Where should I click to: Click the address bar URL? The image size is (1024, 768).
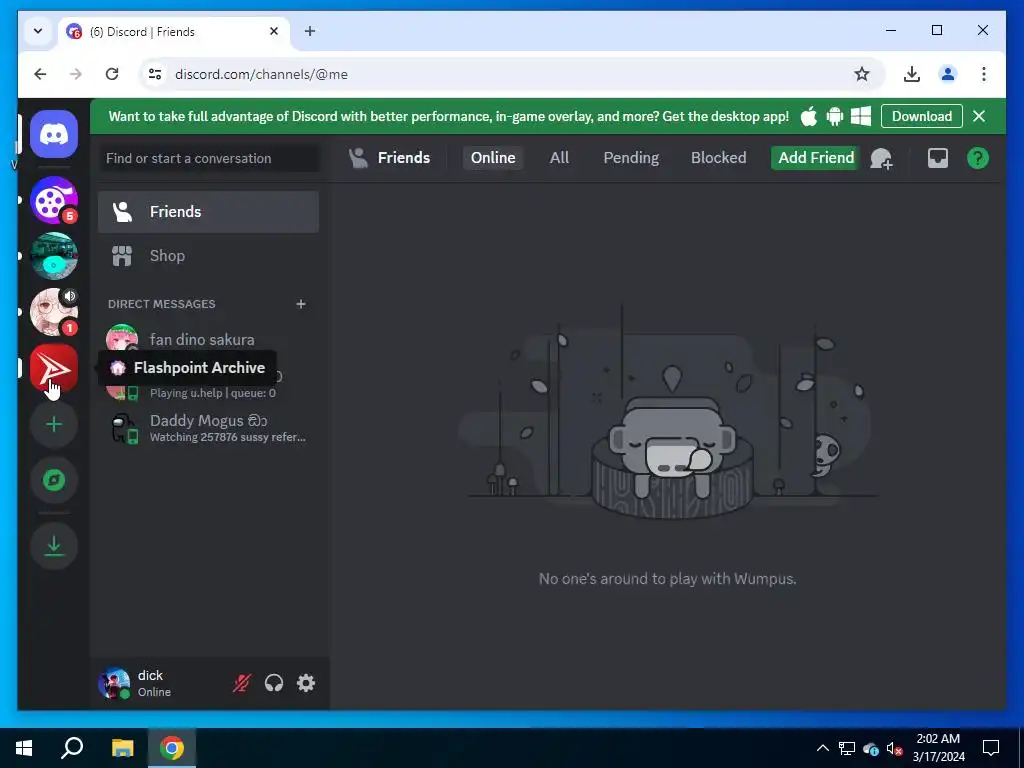click(x=261, y=74)
